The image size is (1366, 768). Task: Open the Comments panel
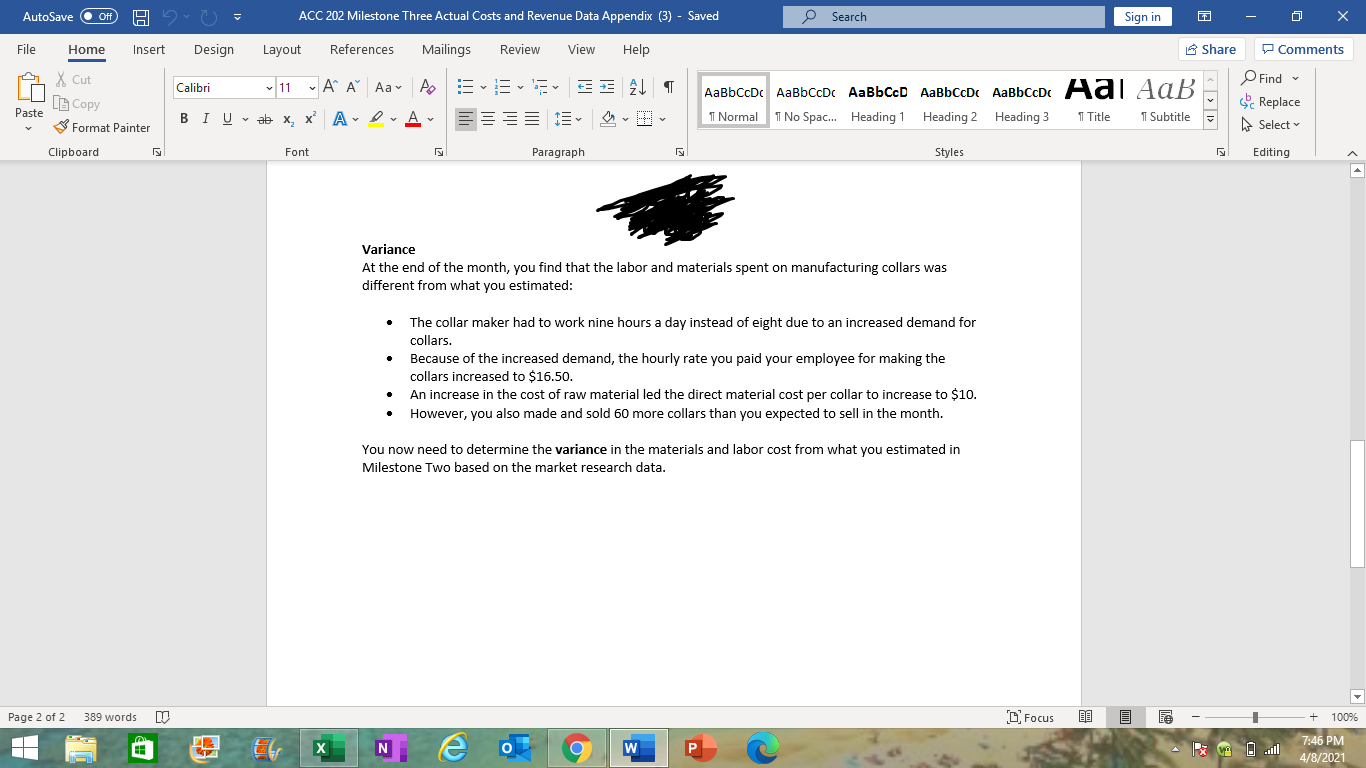tap(1303, 48)
